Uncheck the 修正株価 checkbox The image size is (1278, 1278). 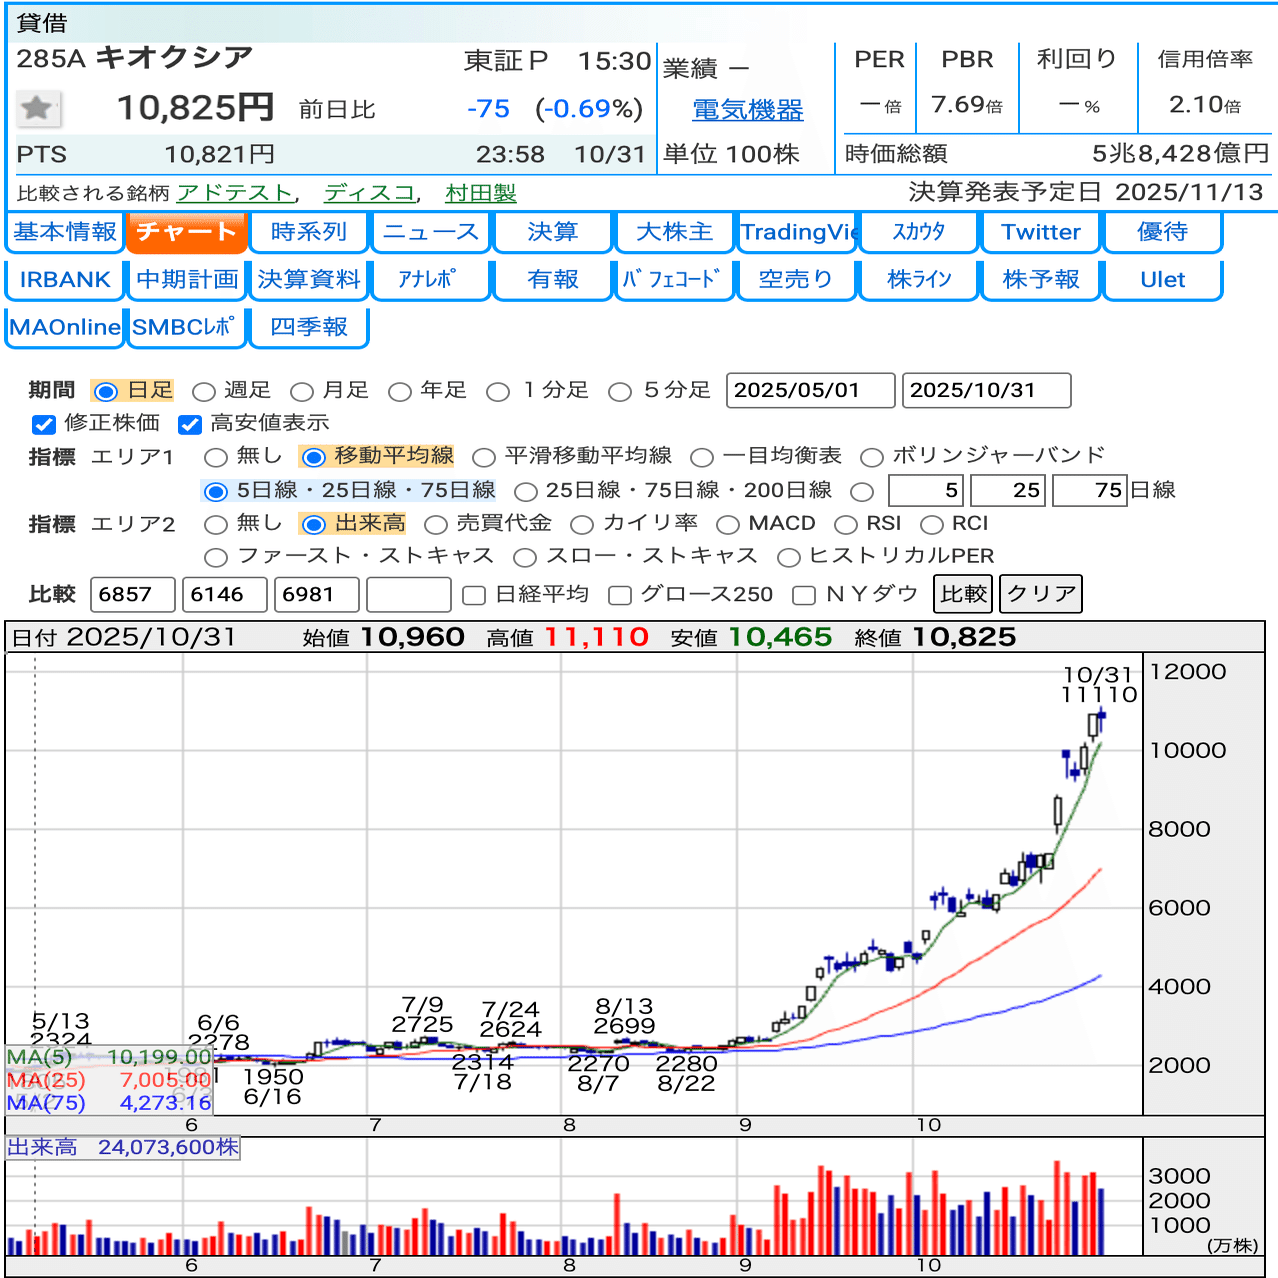pos(43,424)
